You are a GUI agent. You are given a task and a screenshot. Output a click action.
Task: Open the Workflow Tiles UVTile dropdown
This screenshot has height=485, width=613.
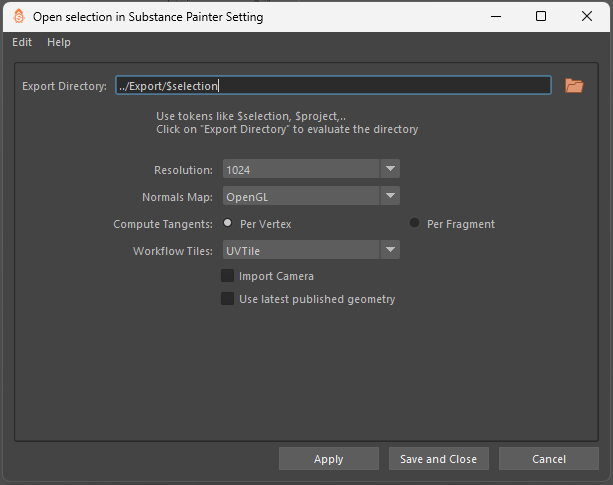310,250
